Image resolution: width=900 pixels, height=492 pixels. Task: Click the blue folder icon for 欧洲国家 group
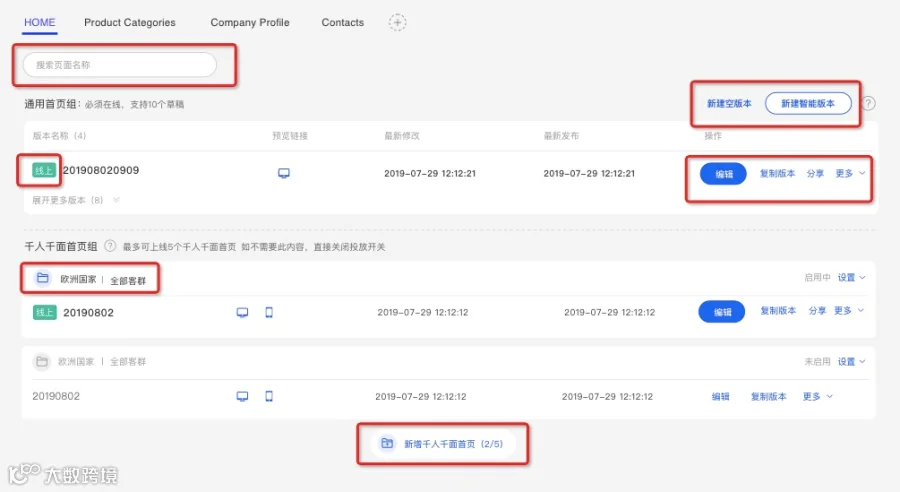click(x=42, y=278)
